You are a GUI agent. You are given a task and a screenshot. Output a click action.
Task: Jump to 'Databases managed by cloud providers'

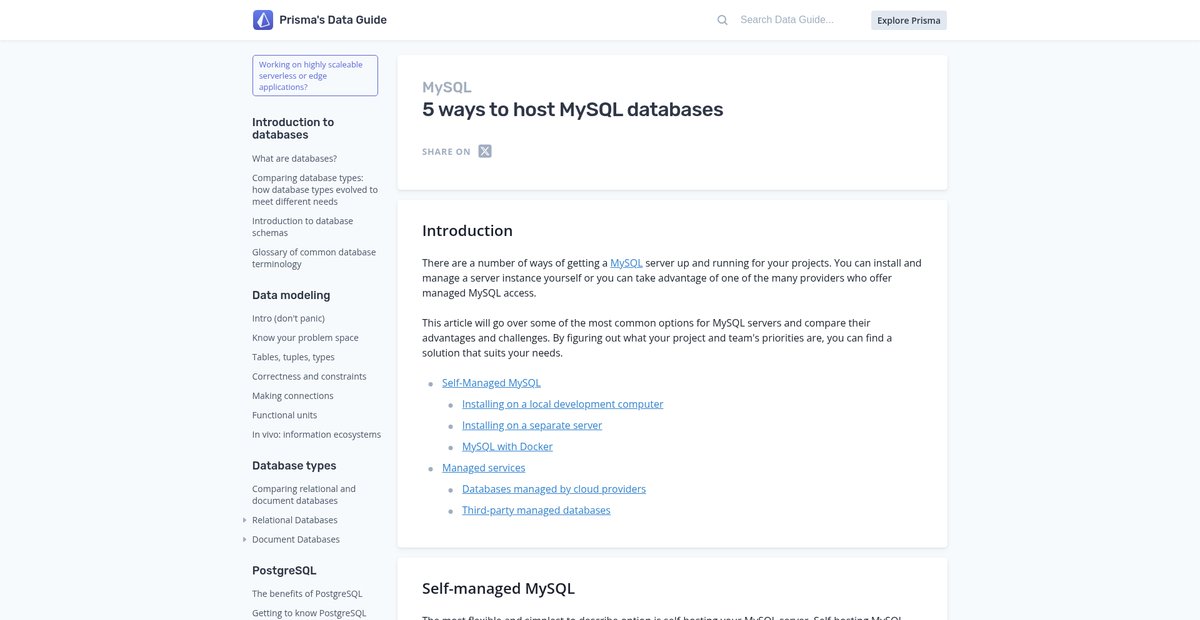(x=554, y=489)
